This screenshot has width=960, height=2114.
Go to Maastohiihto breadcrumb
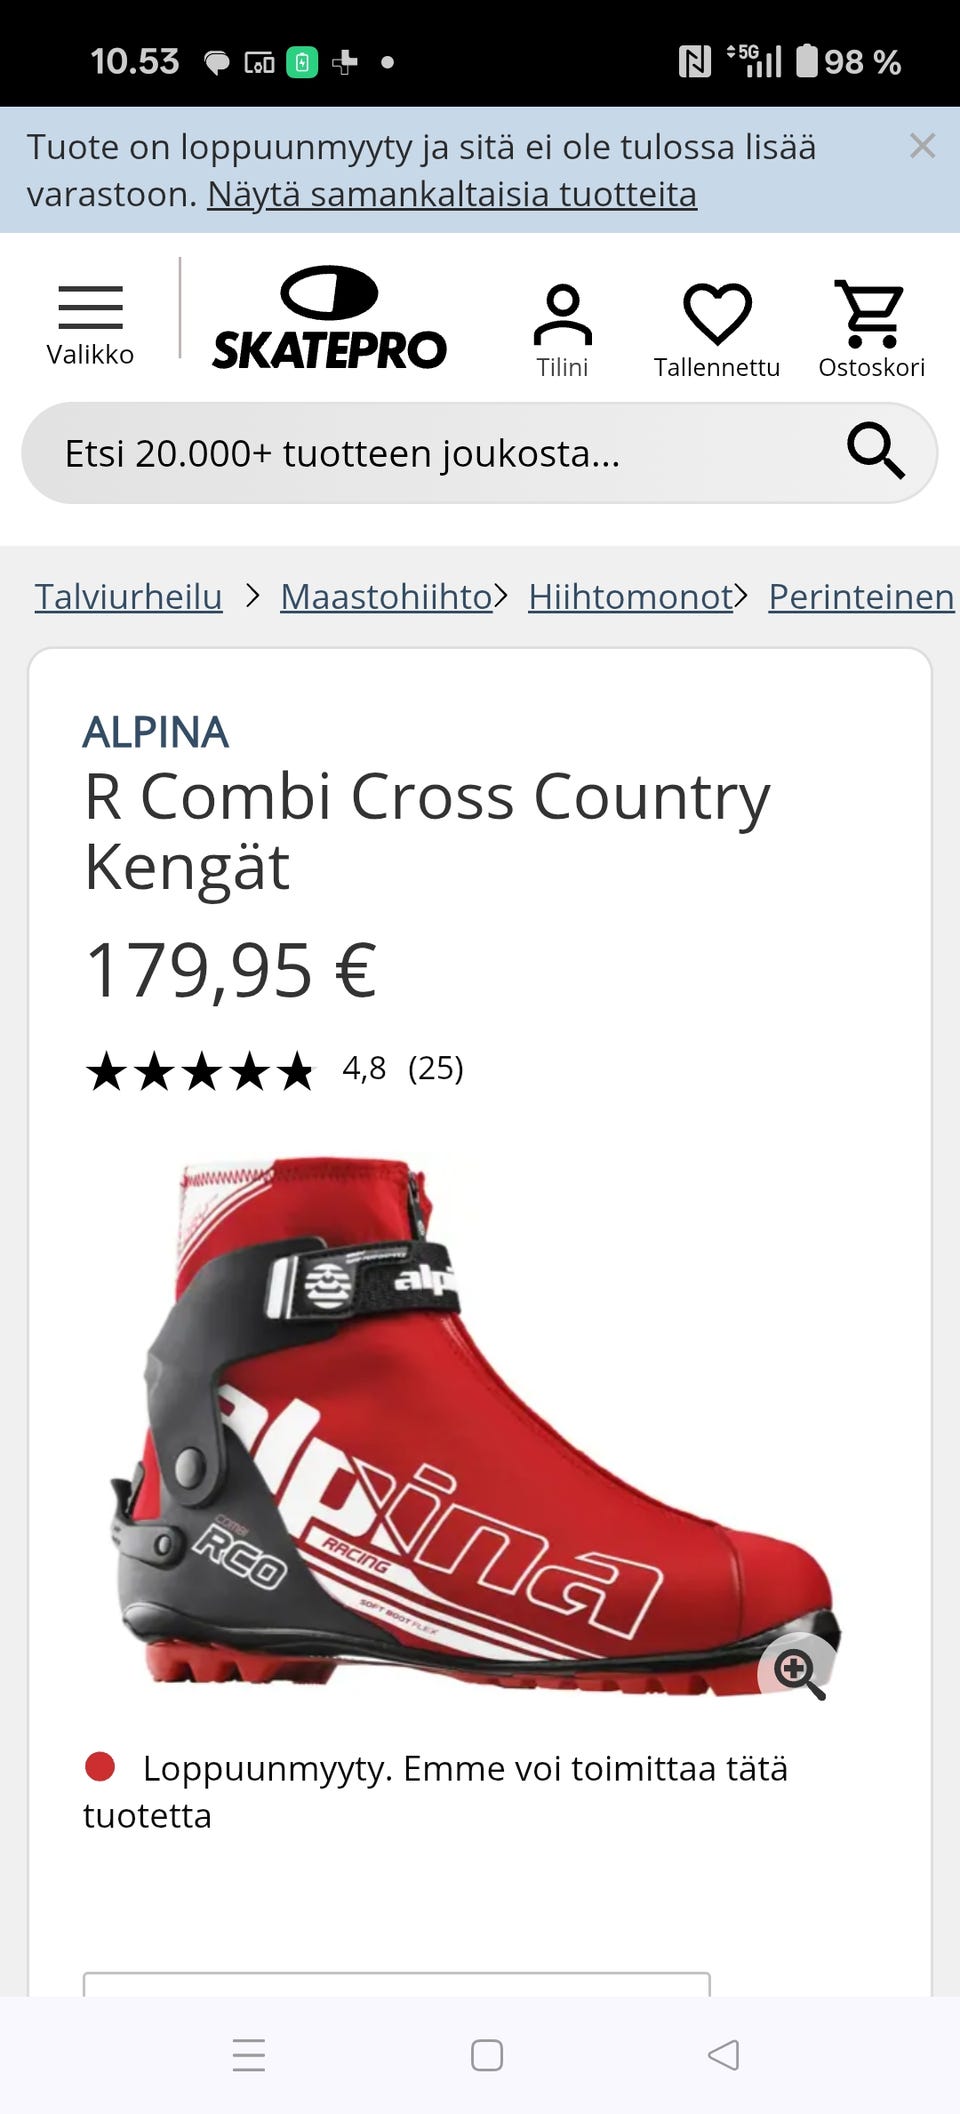pyautogui.click(x=386, y=597)
